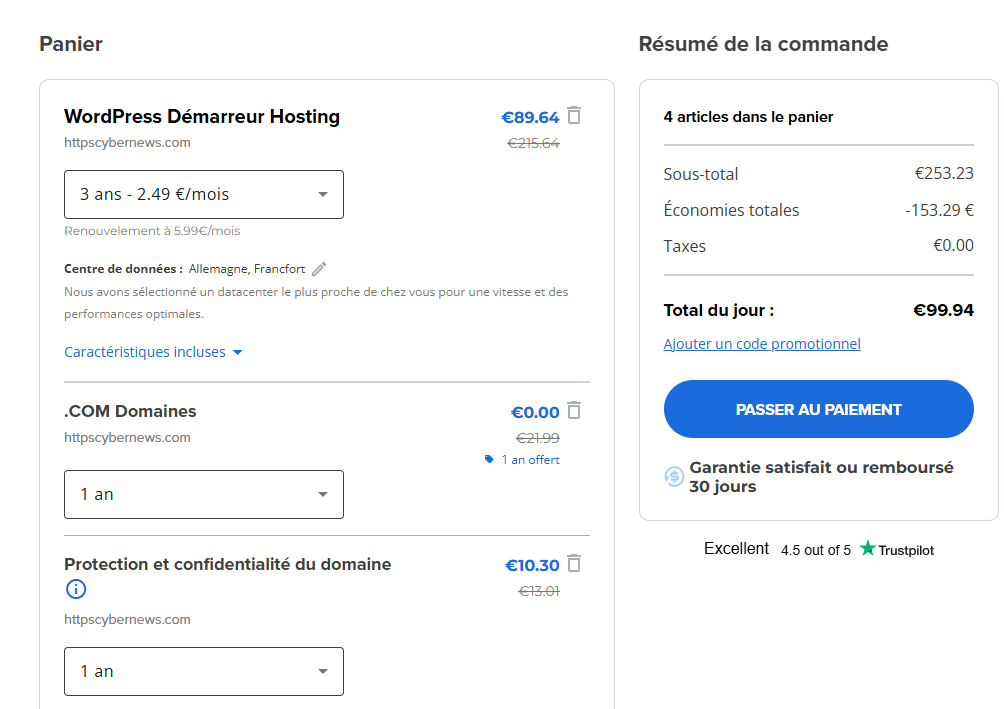Click Sous-total label
The height and width of the screenshot is (709, 1004).
(x=700, y=174)
